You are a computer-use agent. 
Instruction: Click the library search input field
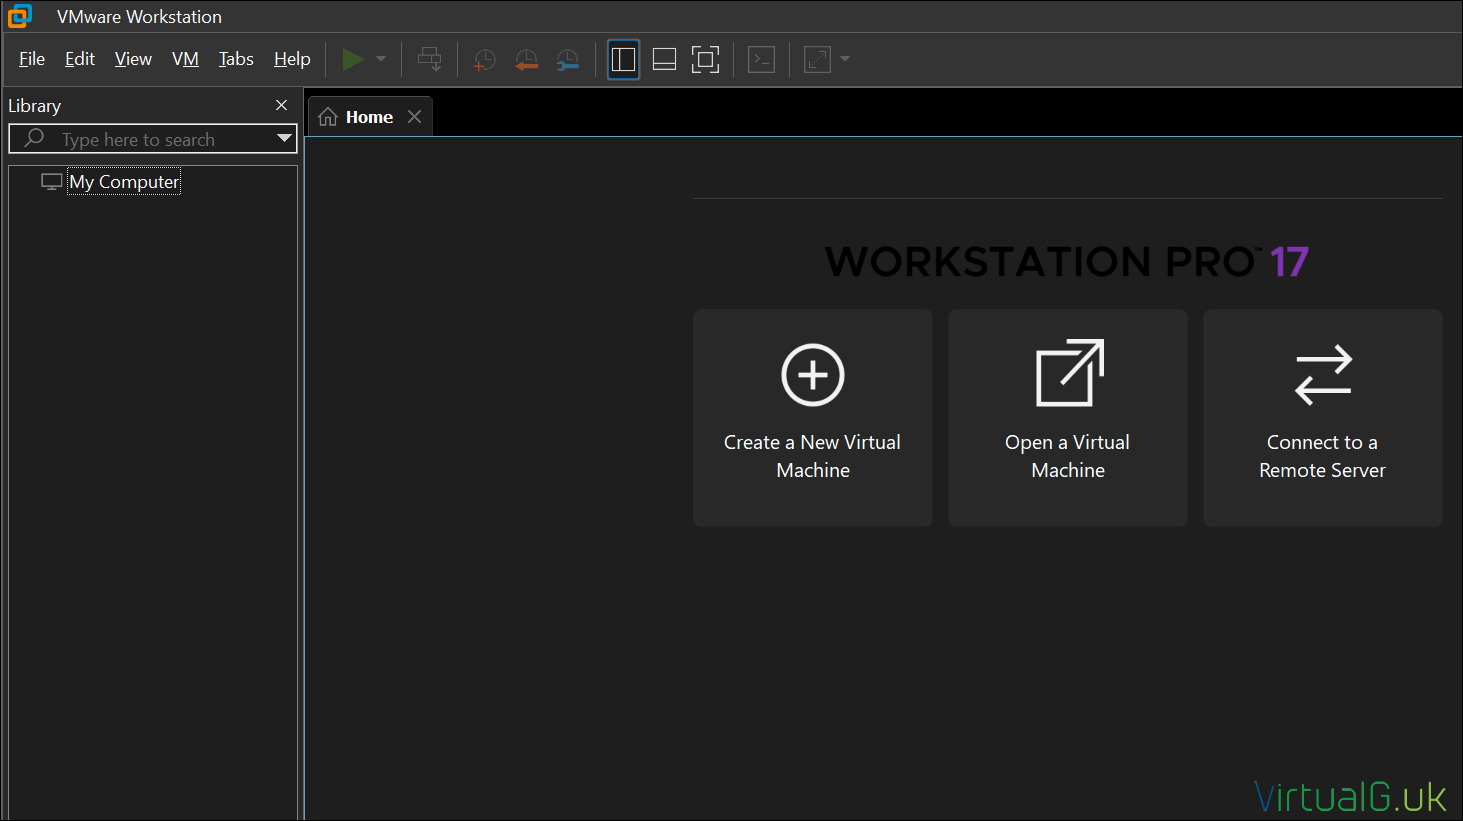pyautogui.click(x=150, y=139)
